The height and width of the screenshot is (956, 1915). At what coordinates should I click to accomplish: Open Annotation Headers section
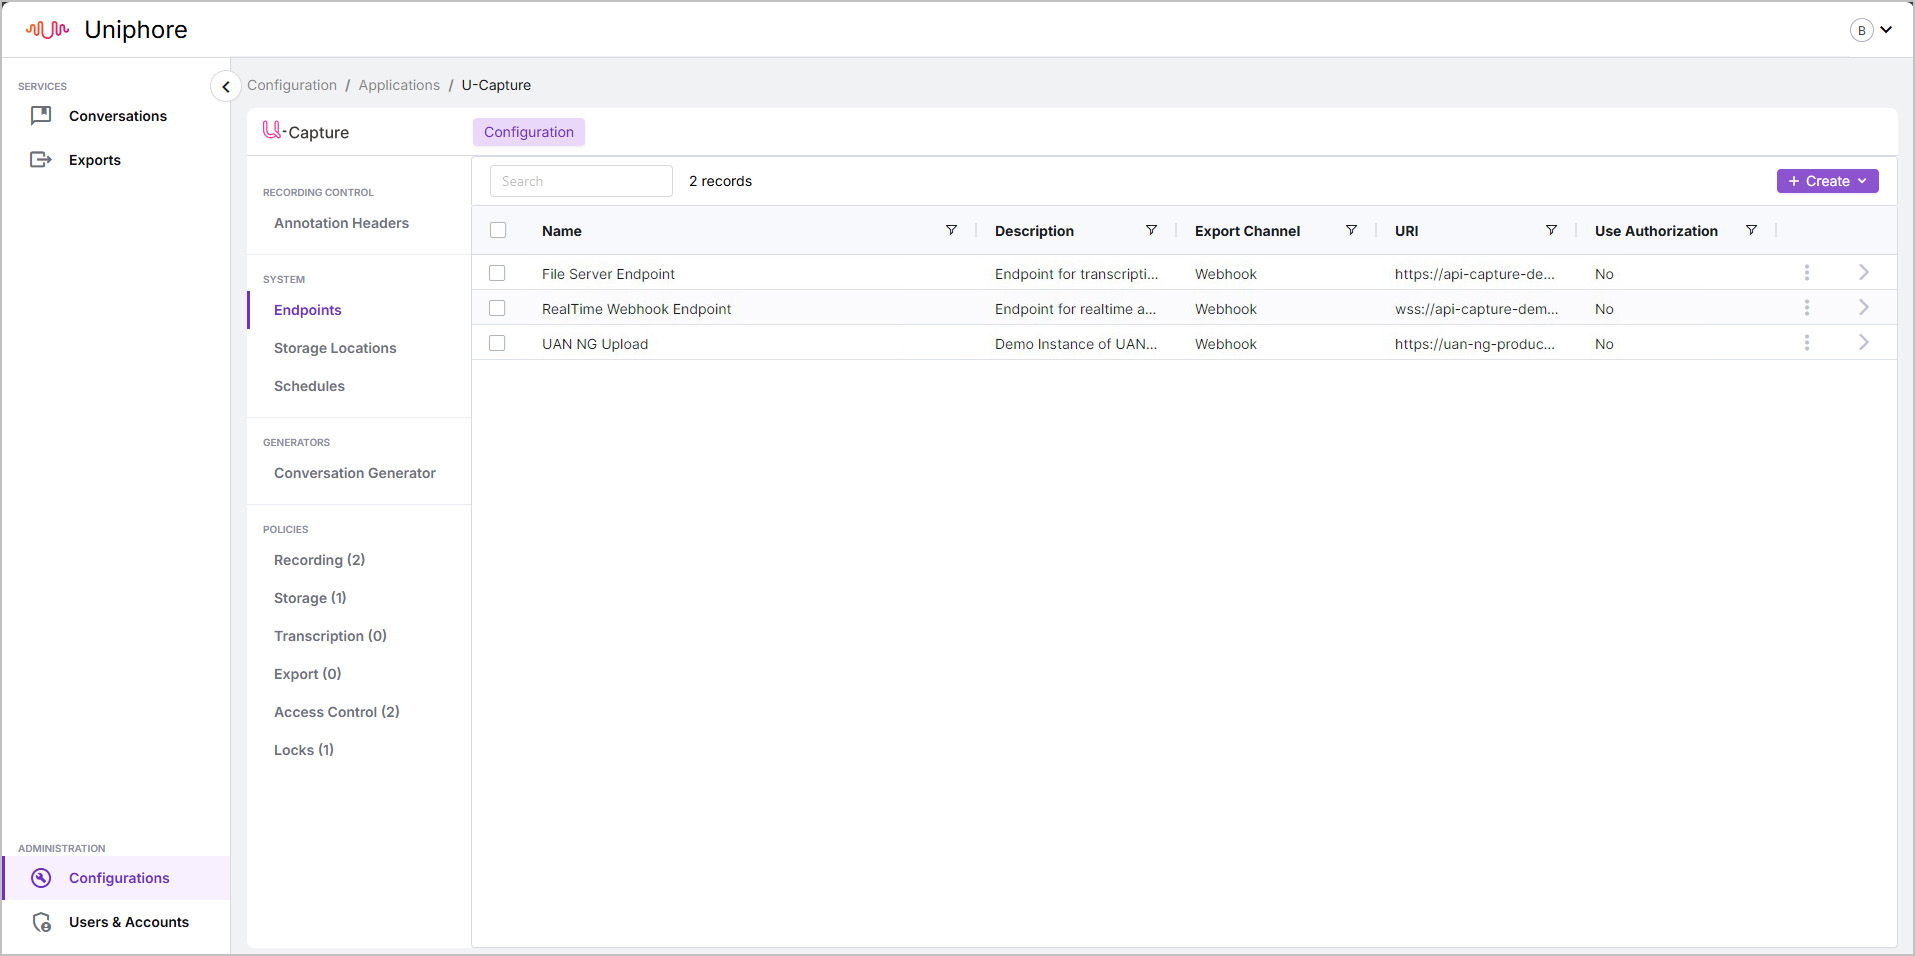341,223
